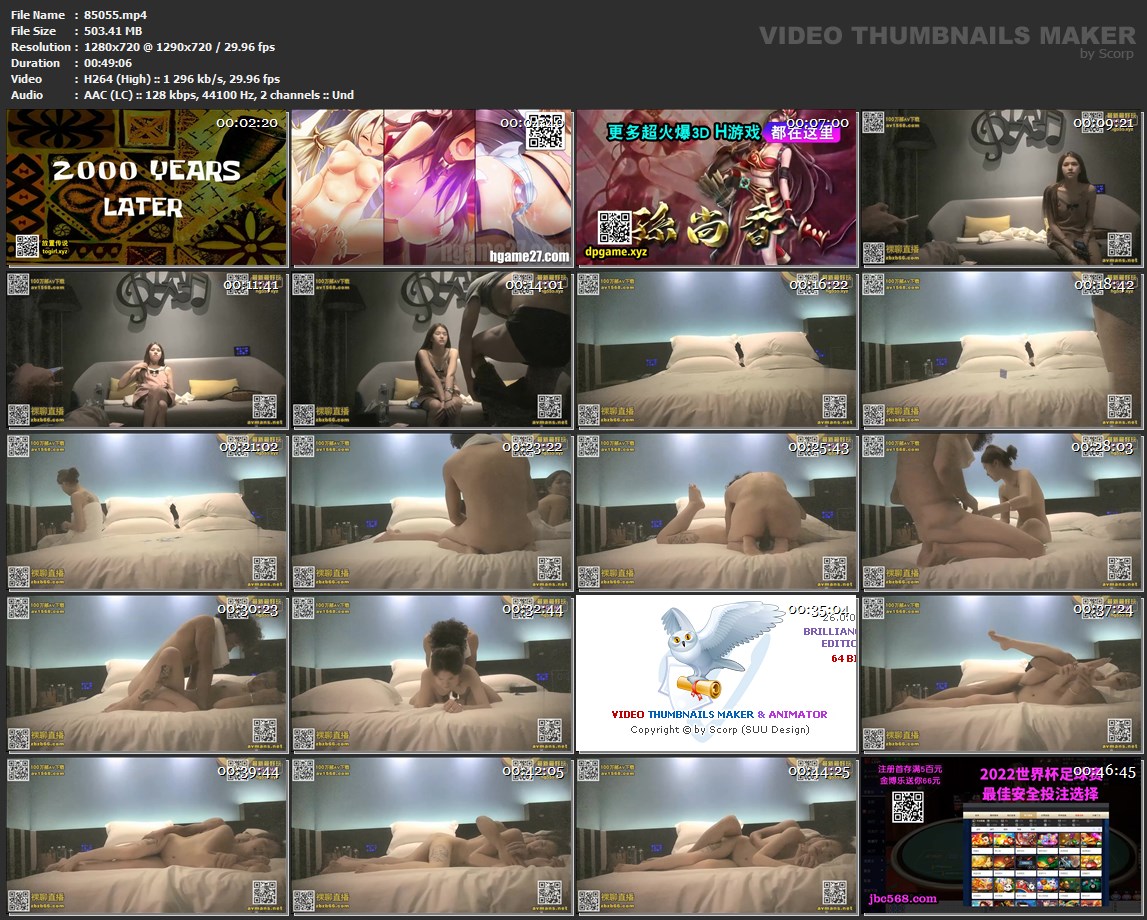1147x920 pixels.
Task: Click the QR code in the 00:46:45 frame
Action: [x=908, y=807]
